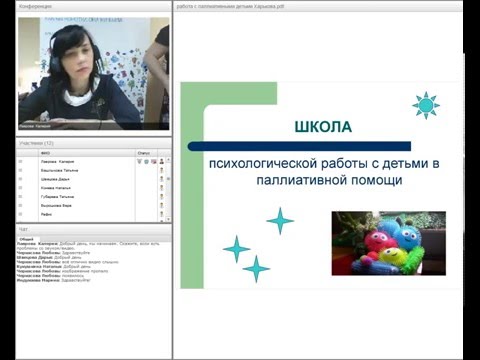Click the user avatar icon in Башлыкова Татьяна row
480x360 pixels.
pos(162,170)
